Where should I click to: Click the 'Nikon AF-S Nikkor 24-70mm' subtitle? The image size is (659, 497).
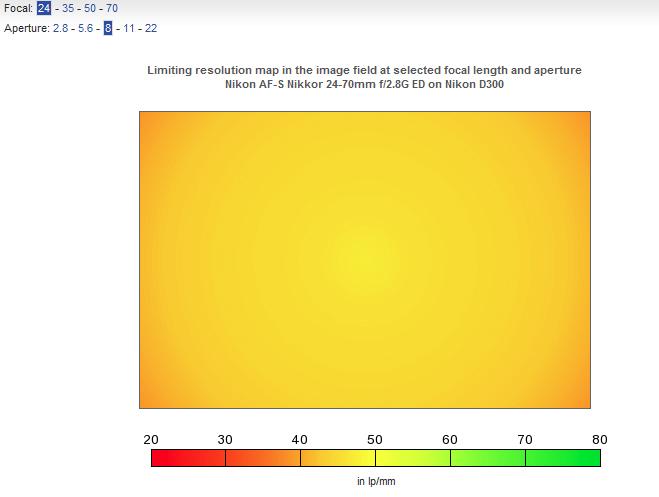click(364, 84)
